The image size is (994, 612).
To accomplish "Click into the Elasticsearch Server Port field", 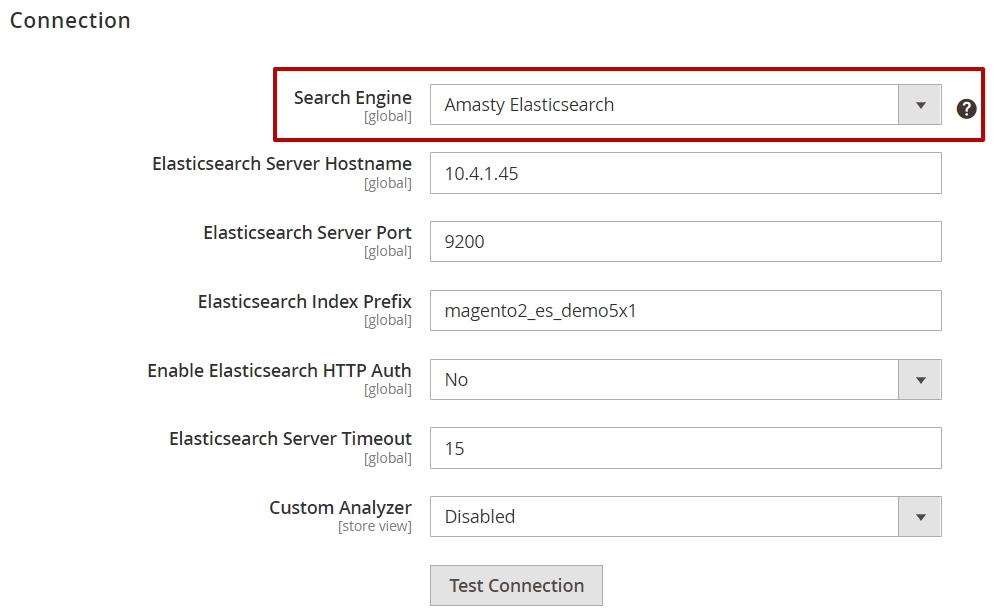I will (685, 242).
